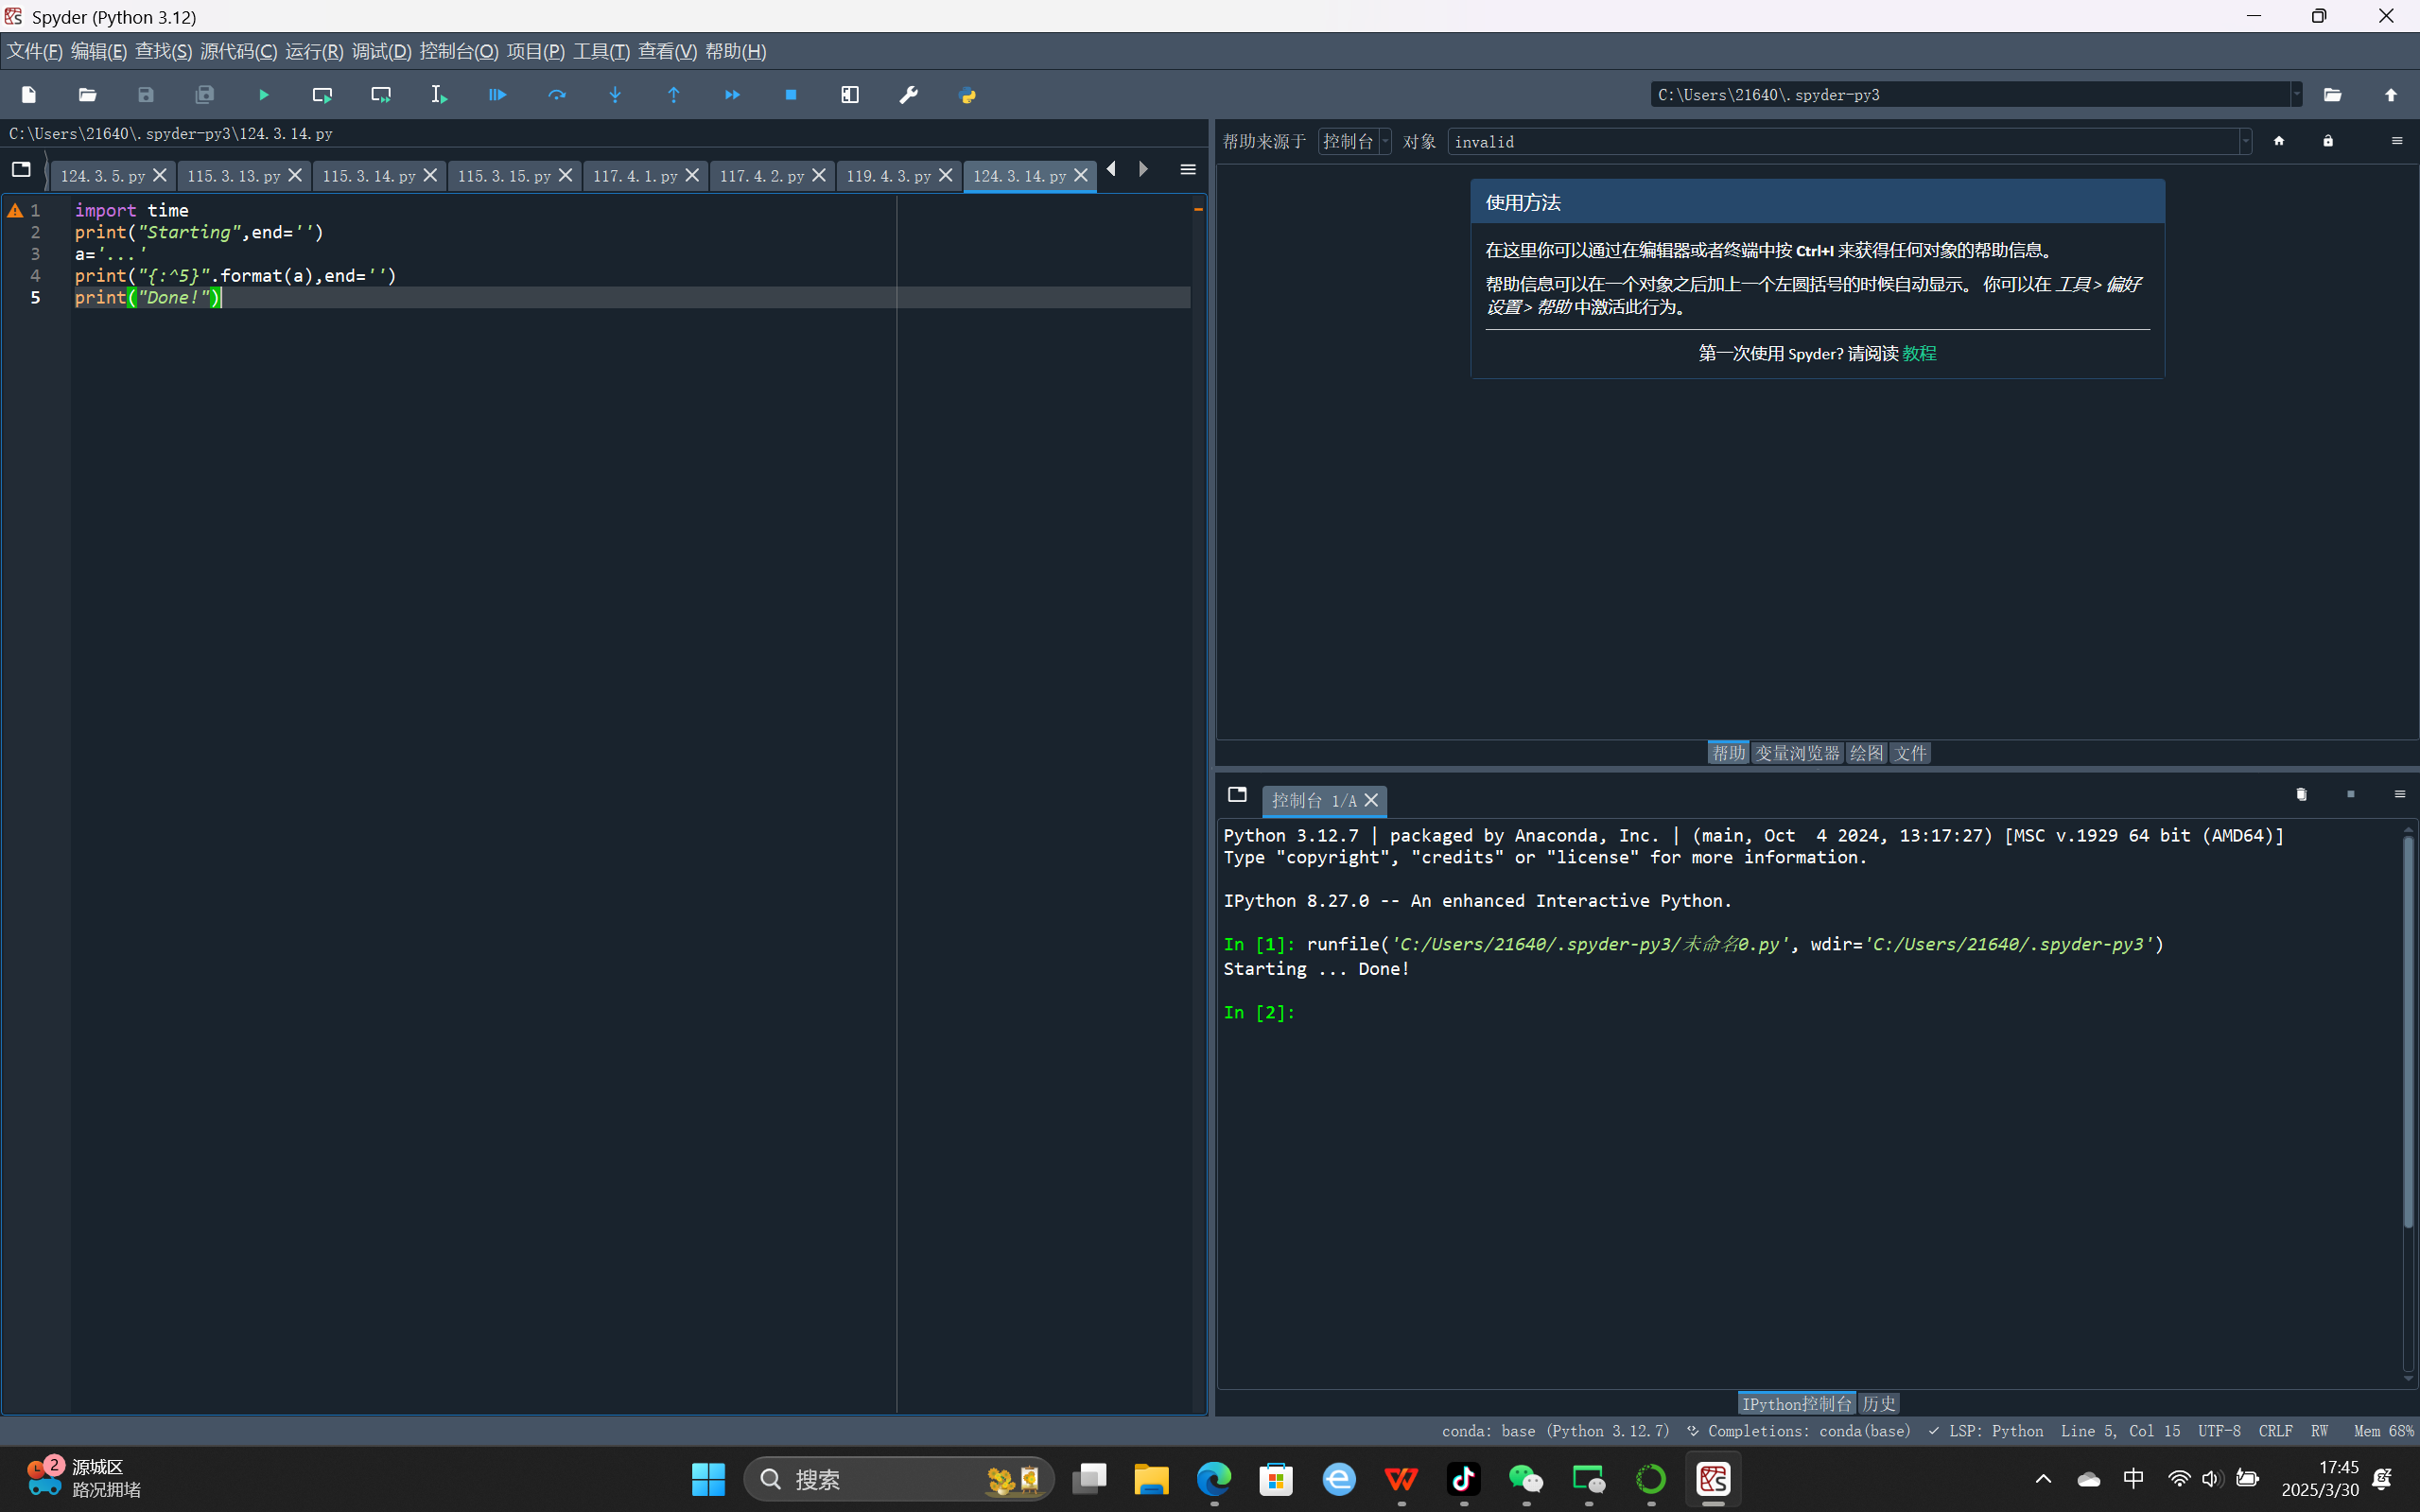Image resolution: width=2420 pixels, height=1512 pixels.
Task: Click the Debug file icon
Action: [x=497, y=95]
